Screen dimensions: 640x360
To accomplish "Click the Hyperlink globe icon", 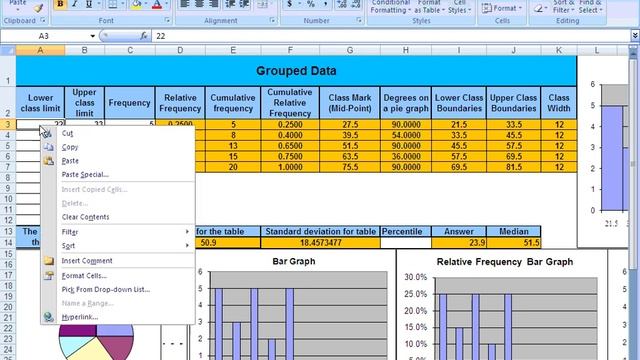I will click(x=49, y=317).
